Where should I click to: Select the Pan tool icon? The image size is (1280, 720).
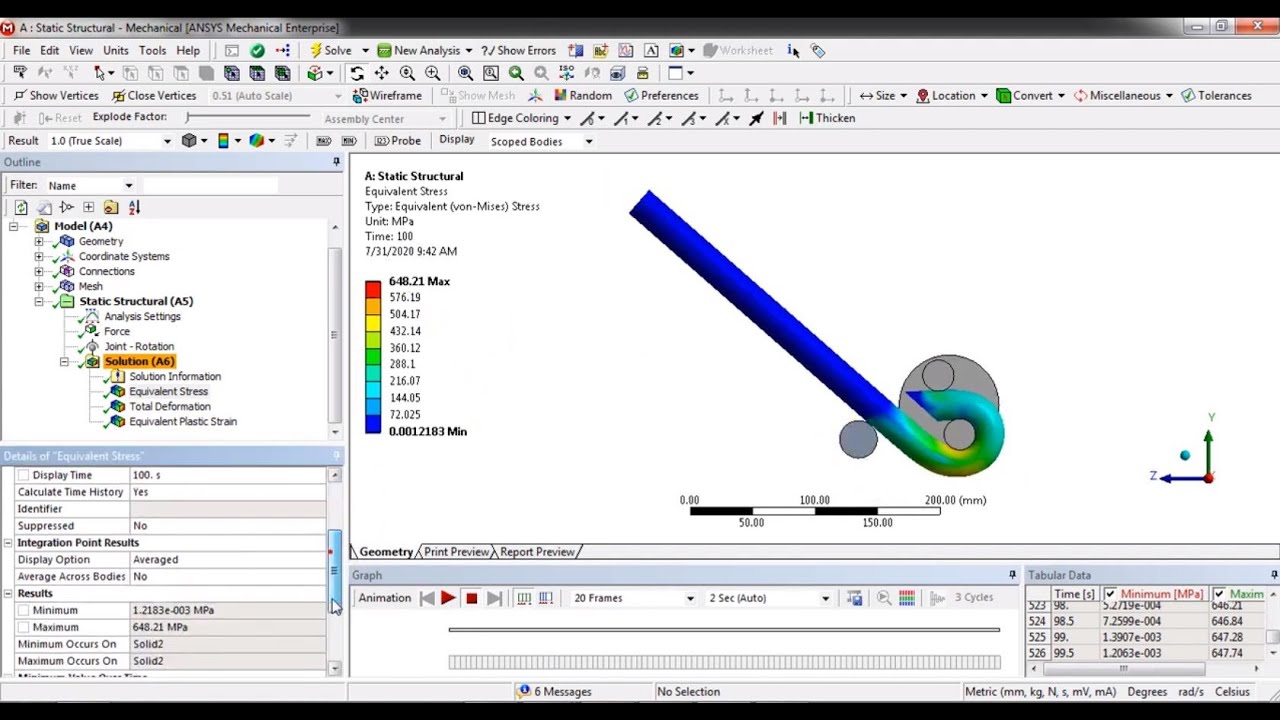tap(382, 73)
